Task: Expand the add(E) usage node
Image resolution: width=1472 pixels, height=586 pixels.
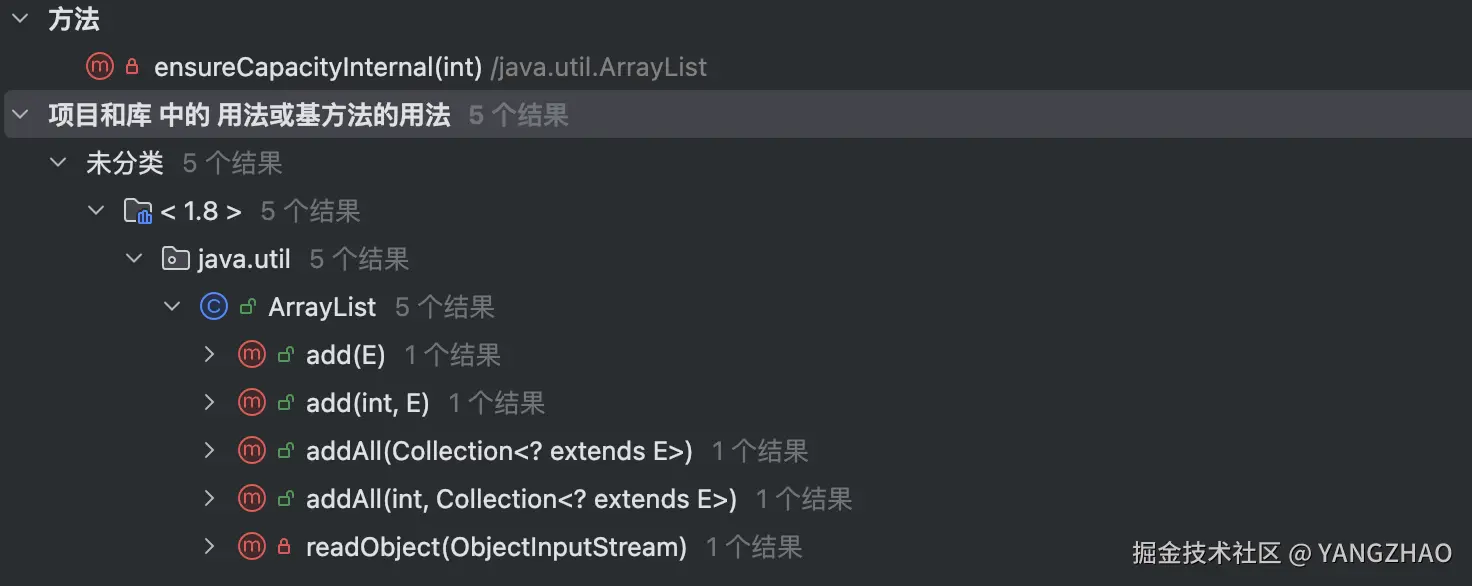Action: [x=210, y=355]
